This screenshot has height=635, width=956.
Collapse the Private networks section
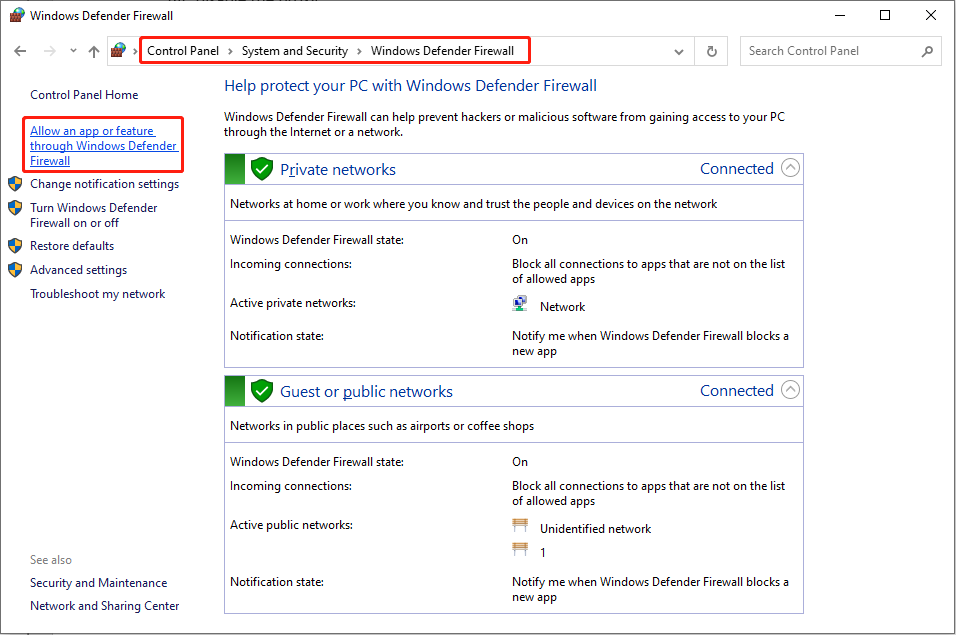(790, 168)
